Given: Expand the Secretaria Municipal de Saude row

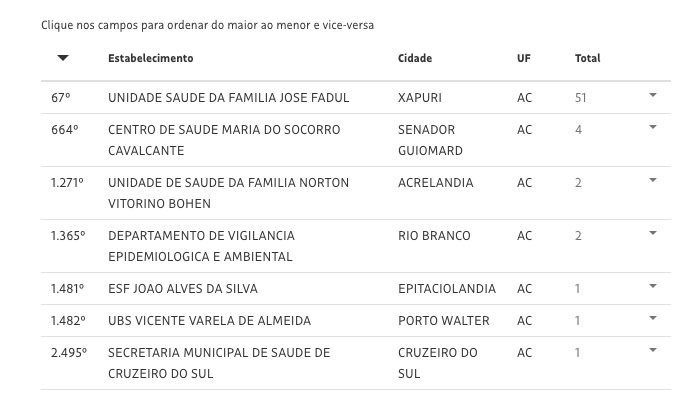Looking at the screenshot, I should (x=652, y=351).
